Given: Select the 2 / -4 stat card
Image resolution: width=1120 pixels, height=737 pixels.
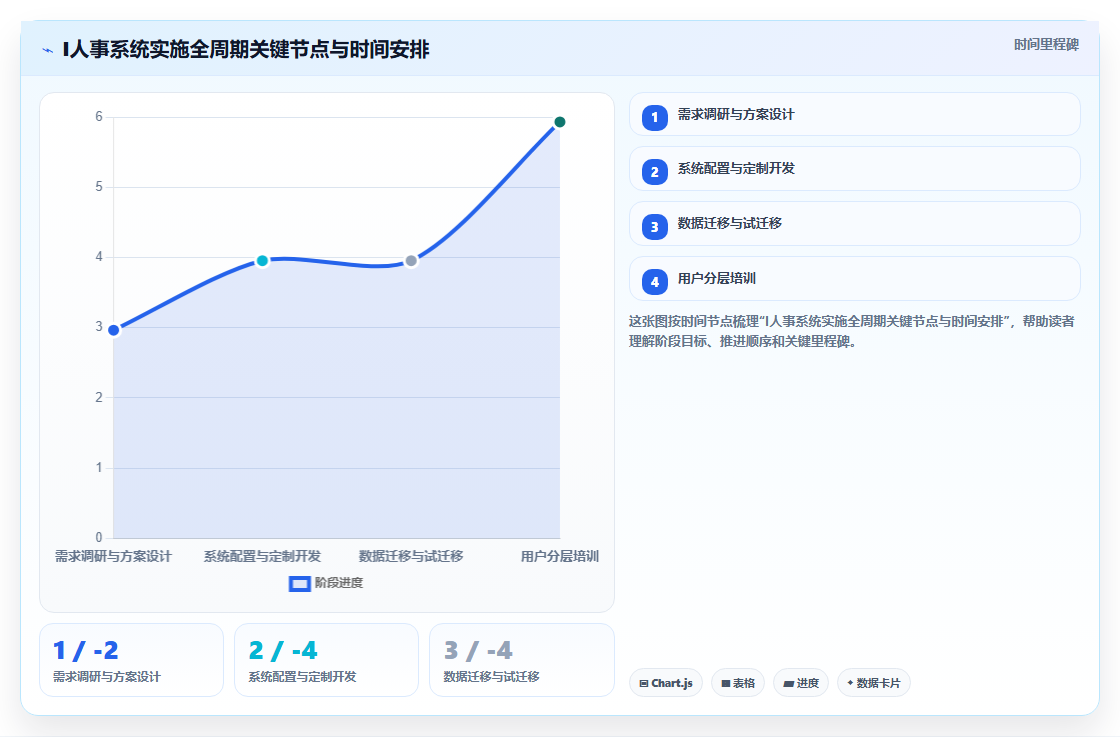Looking at the screenshot, I should click(326, 660).
